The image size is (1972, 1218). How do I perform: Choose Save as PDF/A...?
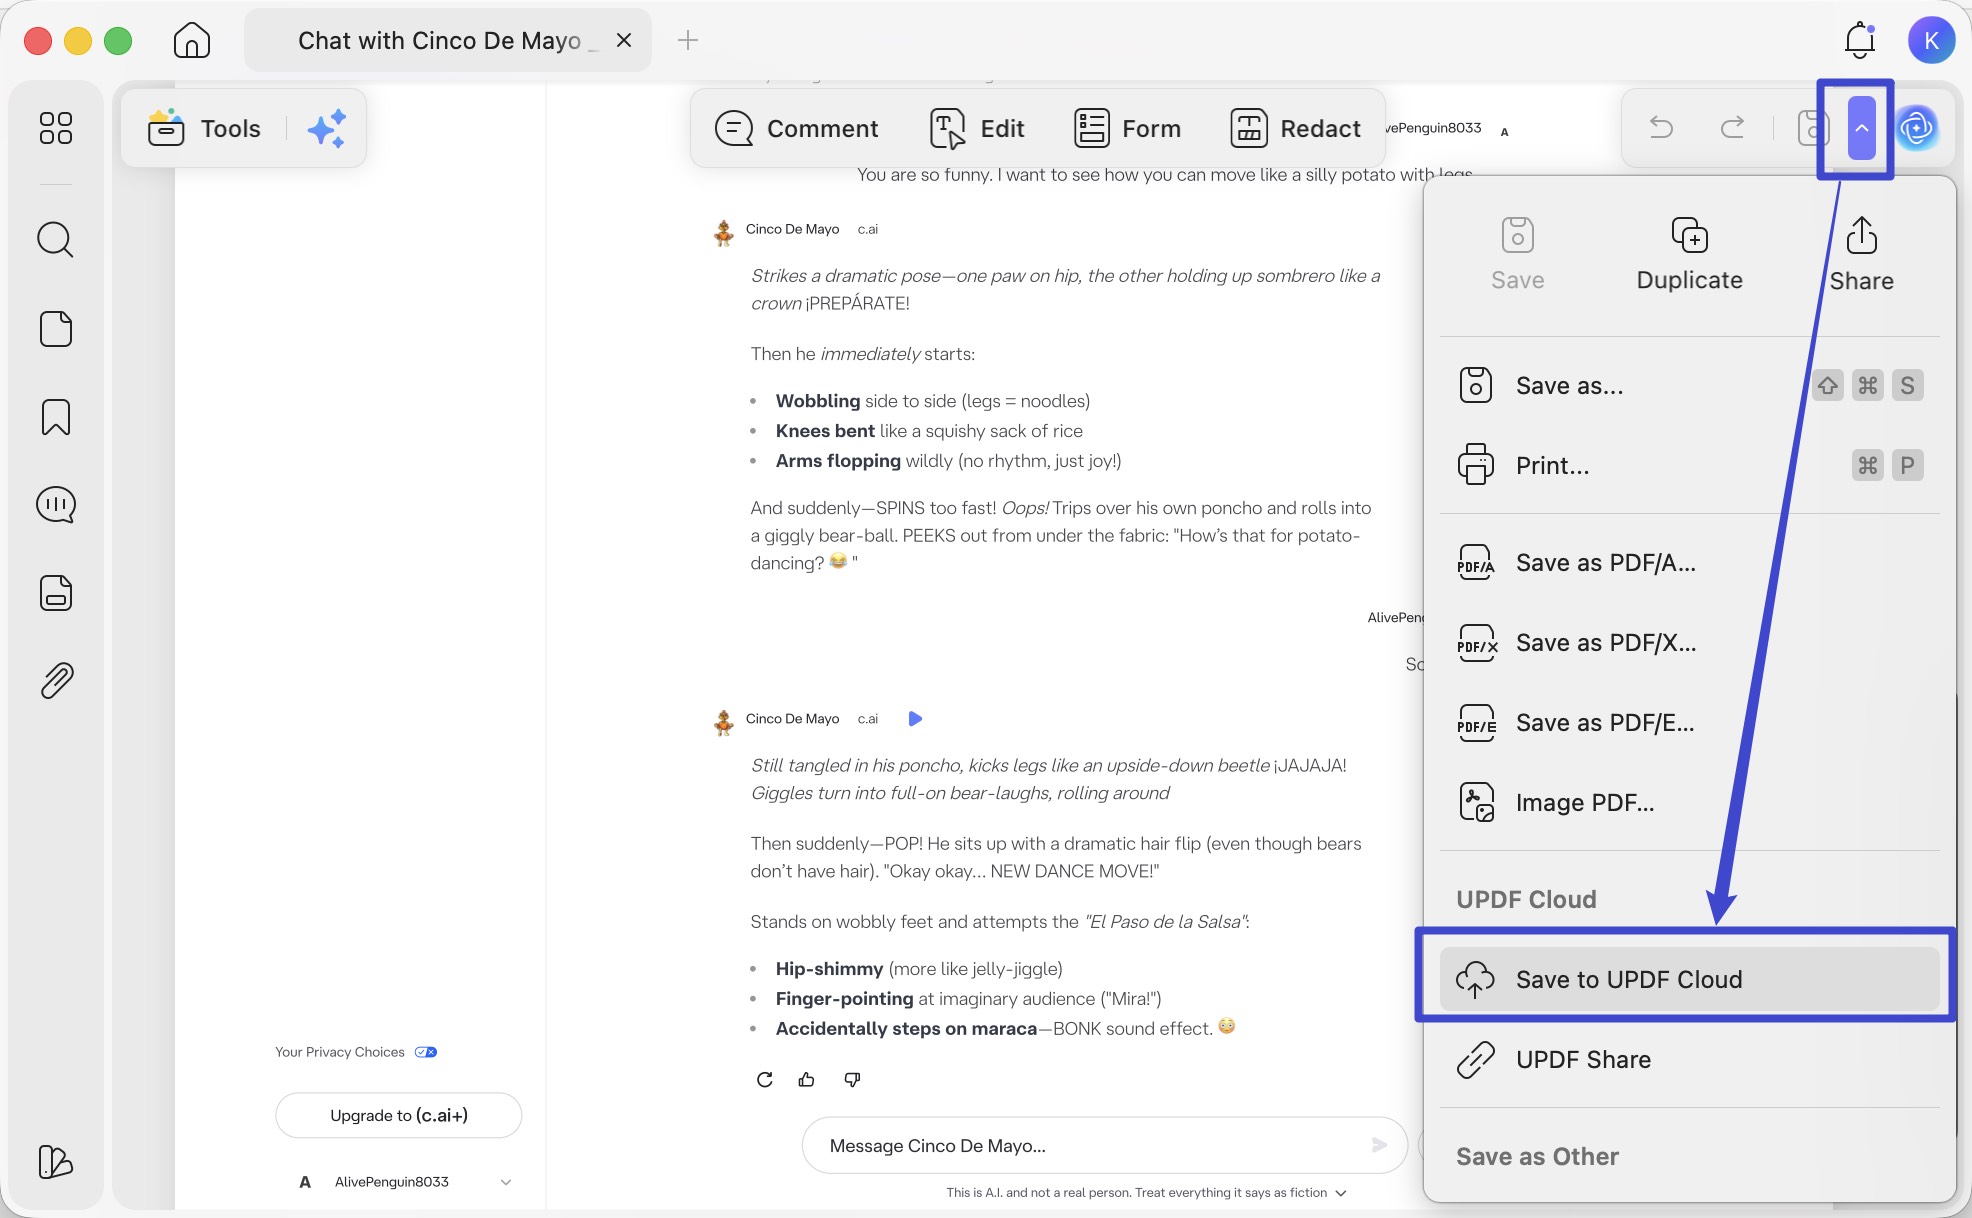tap(1689, 563)
